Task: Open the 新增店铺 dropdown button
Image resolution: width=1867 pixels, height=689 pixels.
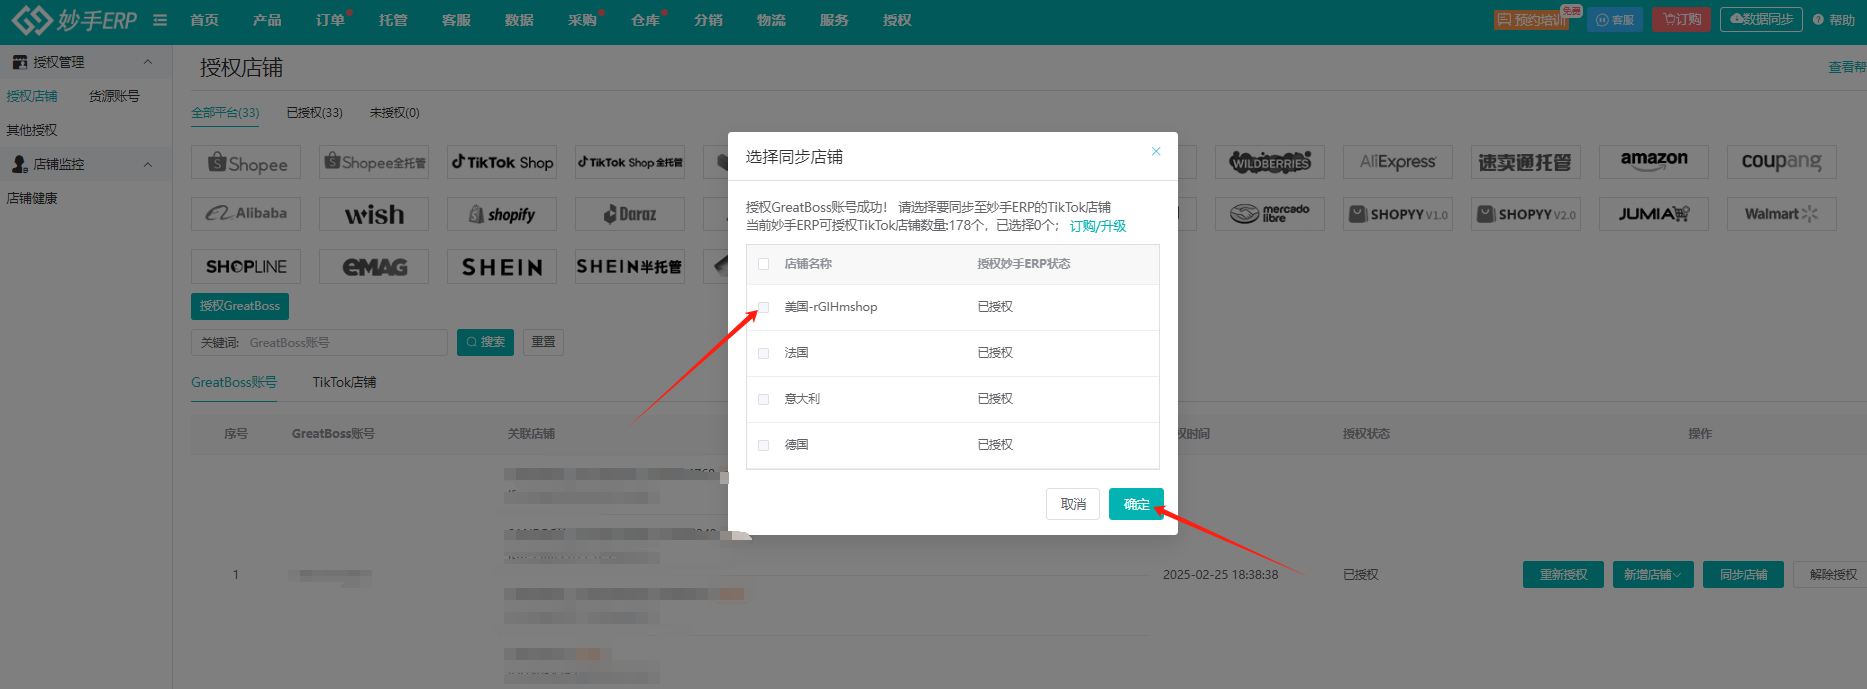Action: coord(1653,574)
